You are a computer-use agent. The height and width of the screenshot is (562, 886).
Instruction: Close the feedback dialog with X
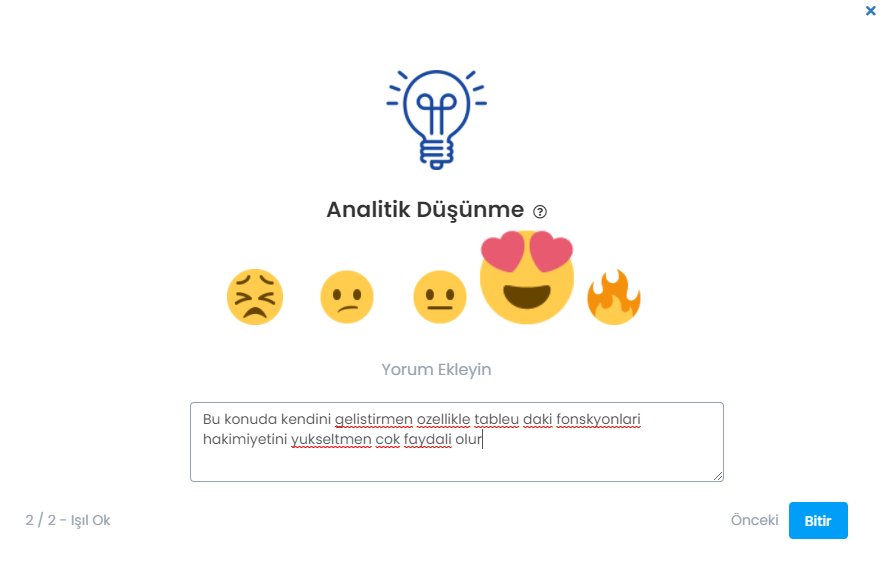click(870, 11)
